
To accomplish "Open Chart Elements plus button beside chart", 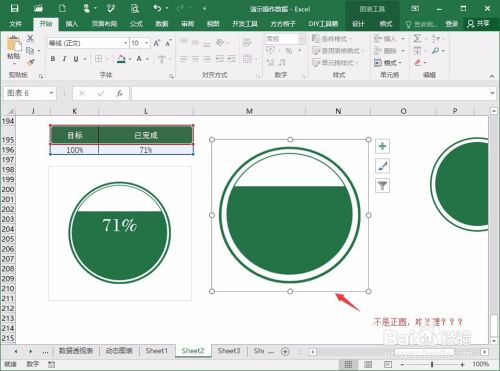I will (382, 146).
